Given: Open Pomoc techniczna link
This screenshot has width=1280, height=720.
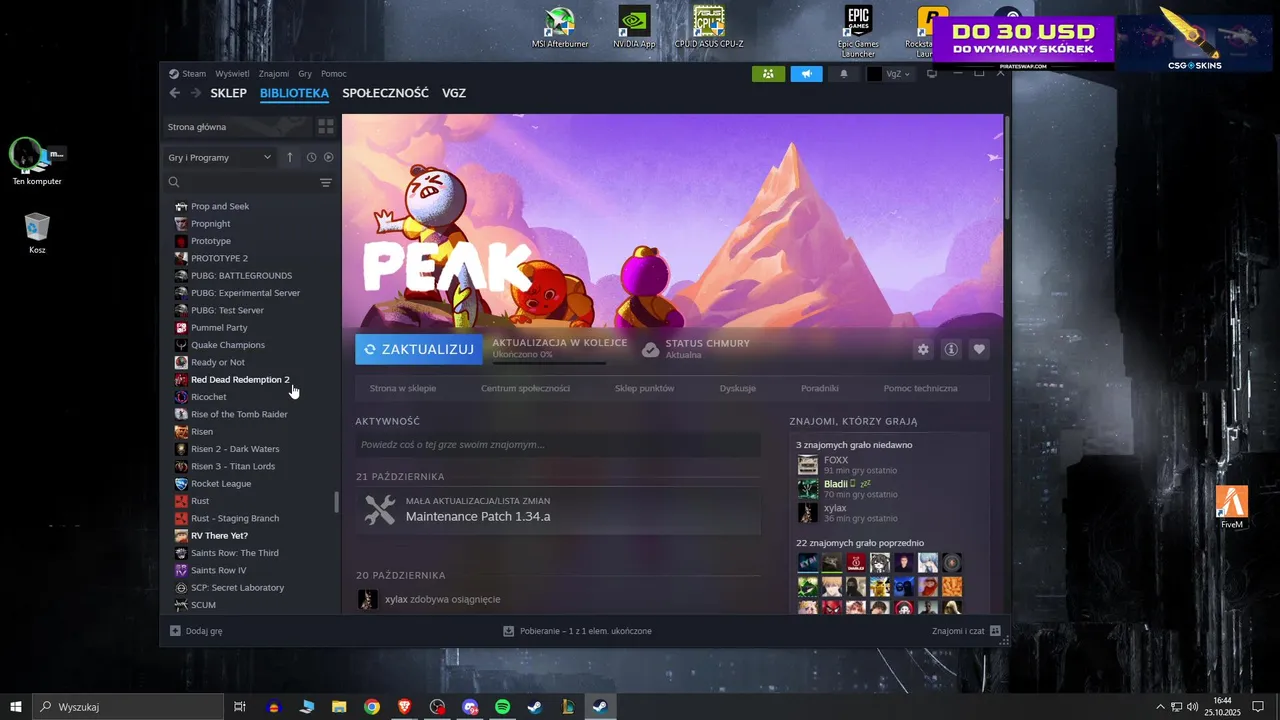Looking at the screenshot, I should [920, 388].
